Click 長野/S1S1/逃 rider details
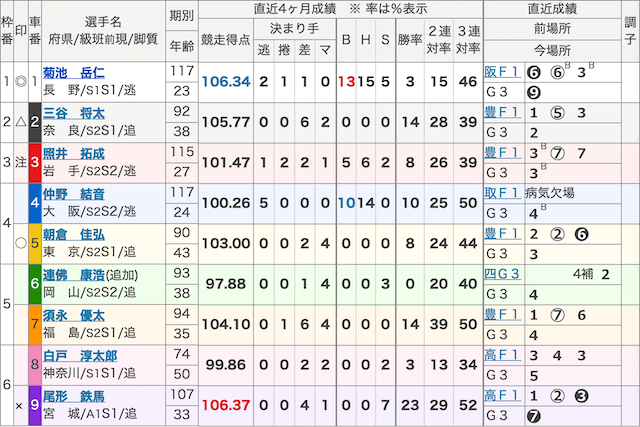Image resolution: width=640 pixels, height=427 pixels. coord(90,90)
